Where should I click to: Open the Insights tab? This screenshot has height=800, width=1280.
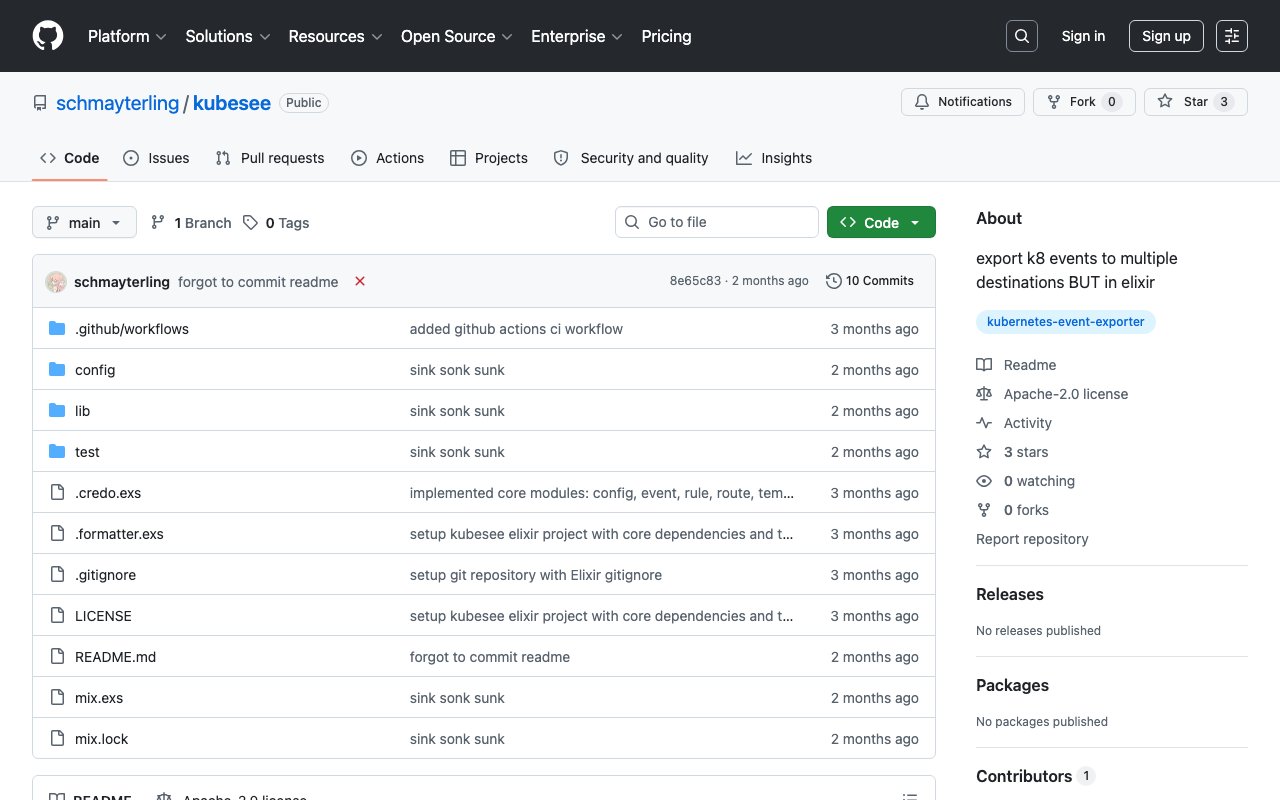pos(774,158)
